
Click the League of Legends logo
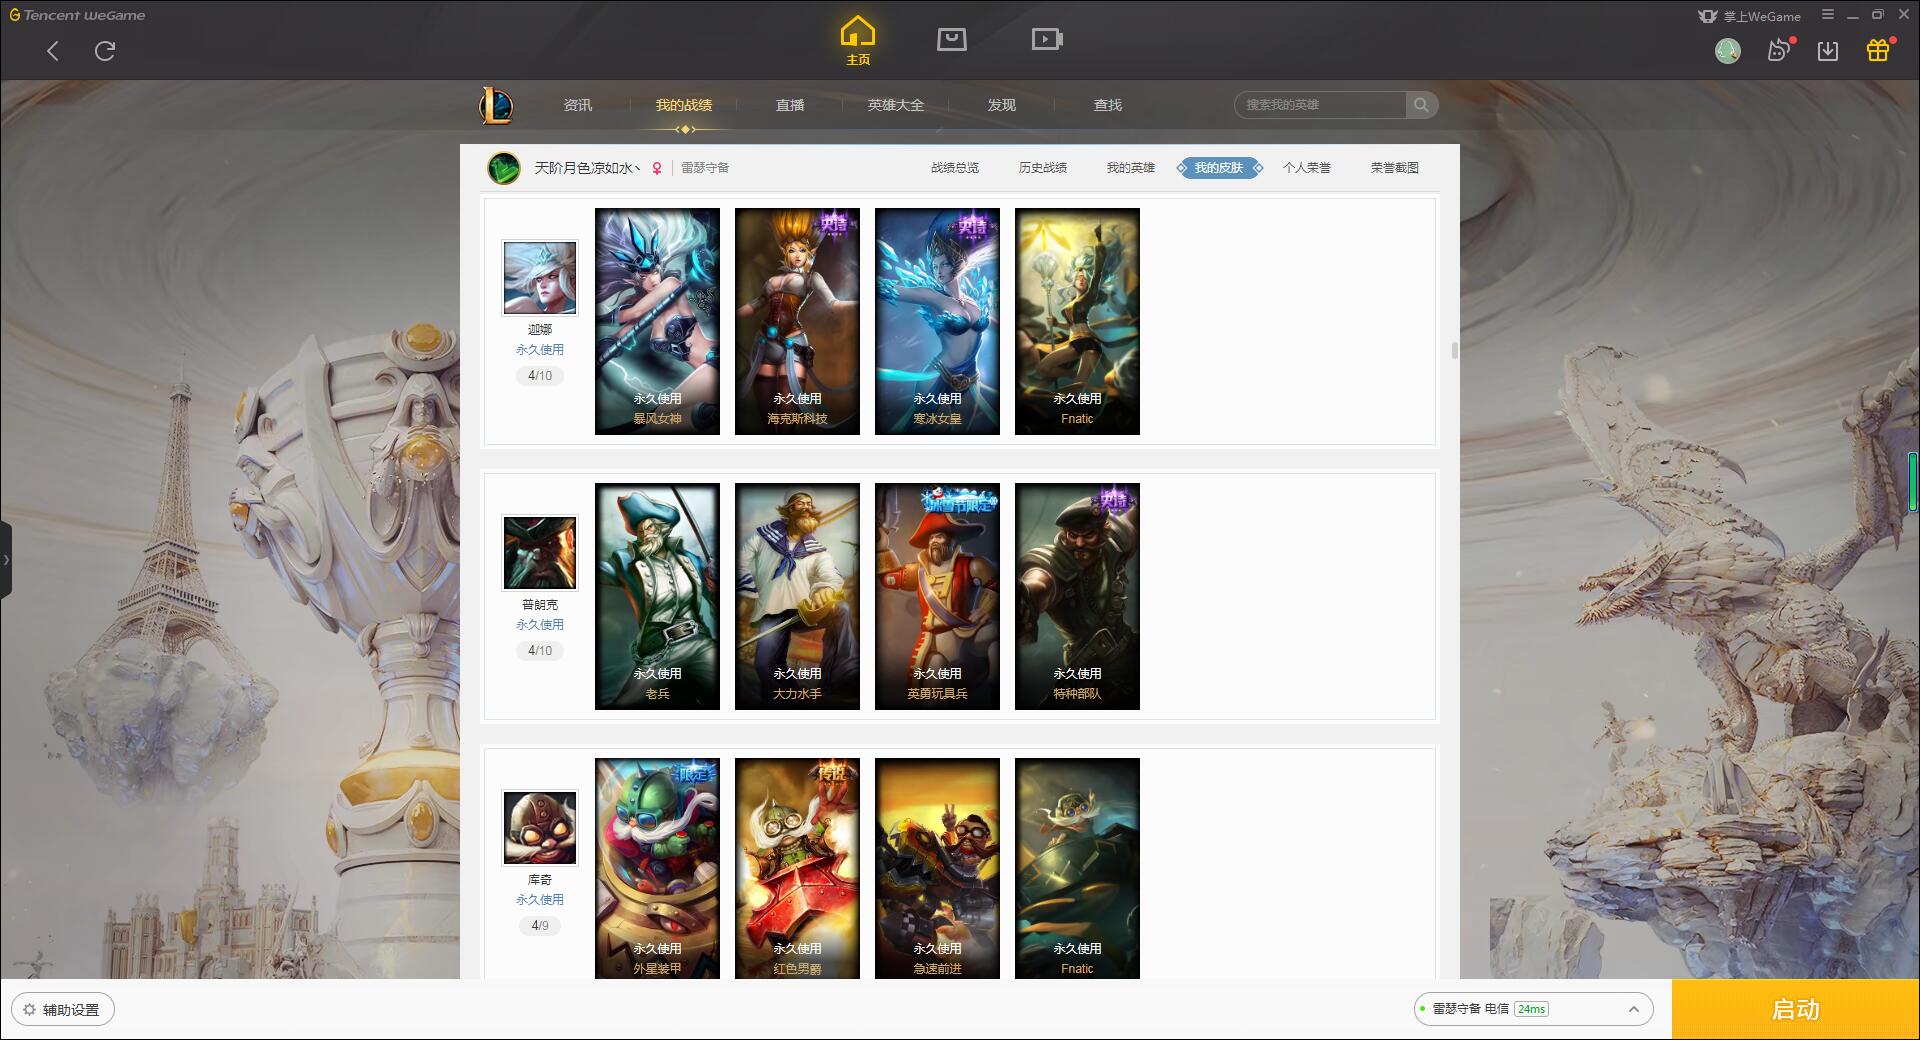click(x=497, y=105)
